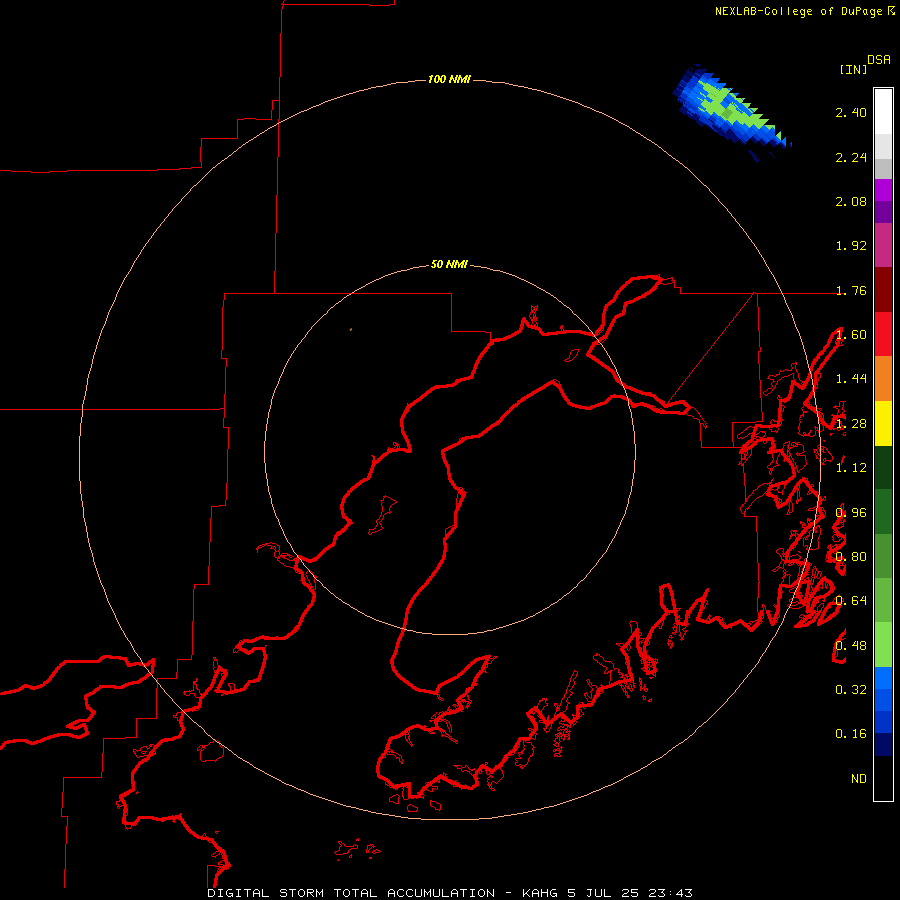Click the 0.96 legend value
The height and width of the screenshot is (900, 900).
851,513
